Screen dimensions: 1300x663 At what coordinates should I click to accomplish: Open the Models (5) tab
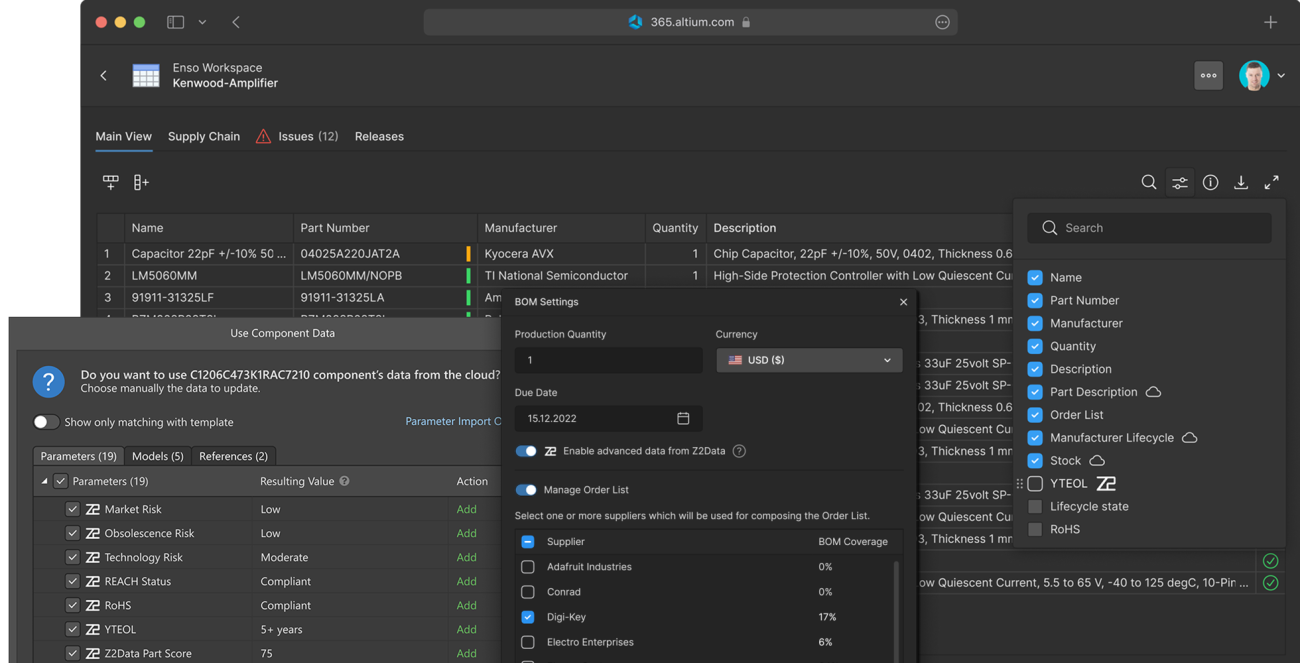[157, 455]
